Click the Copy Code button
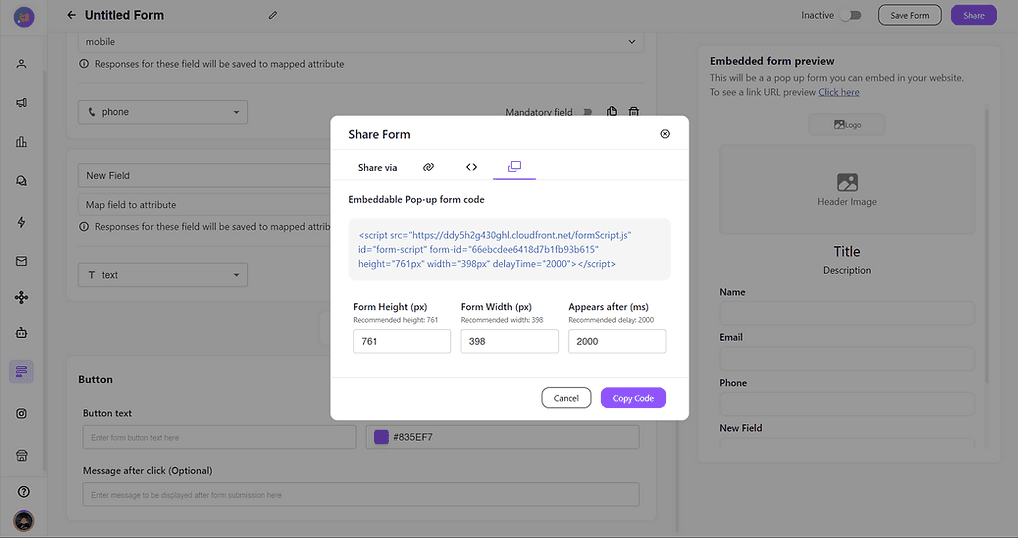This screenshot has height=538, width=1018. coord(633,398)
